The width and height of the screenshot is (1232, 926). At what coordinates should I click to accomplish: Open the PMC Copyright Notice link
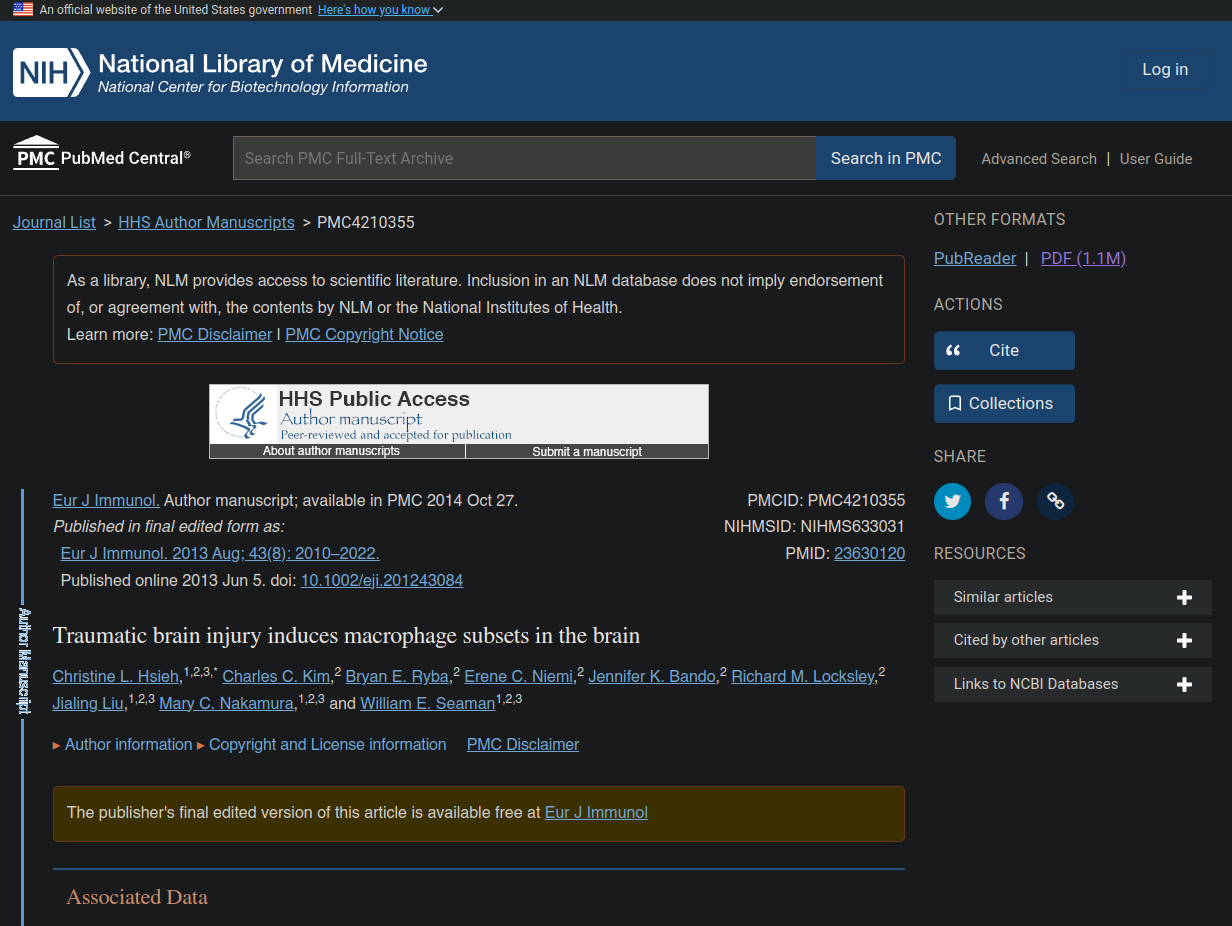(364, 334)
